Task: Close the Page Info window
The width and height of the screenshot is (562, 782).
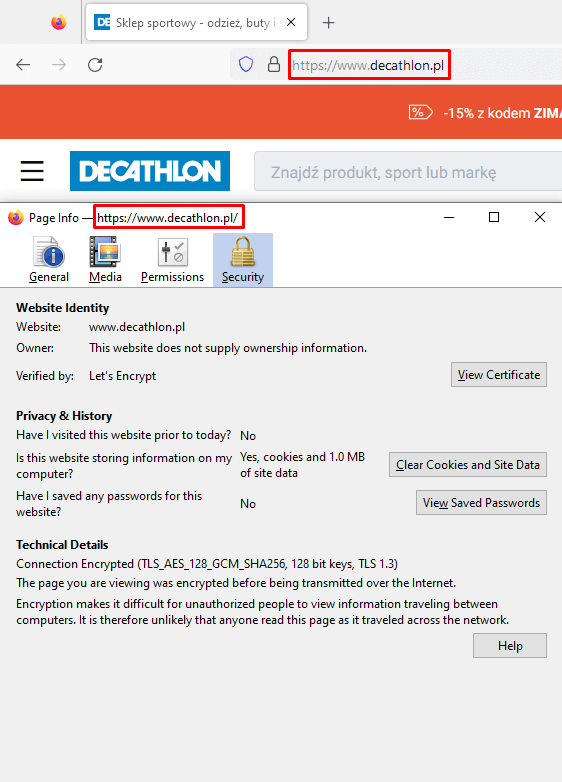Action: (x=540, y=217)
